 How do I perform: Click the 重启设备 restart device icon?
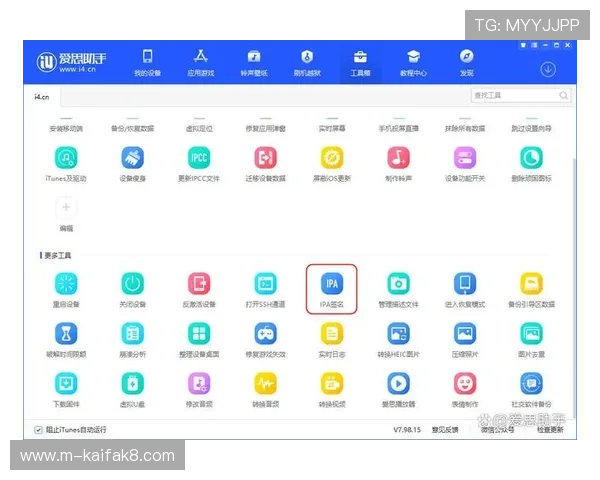[x=67, y=284]
